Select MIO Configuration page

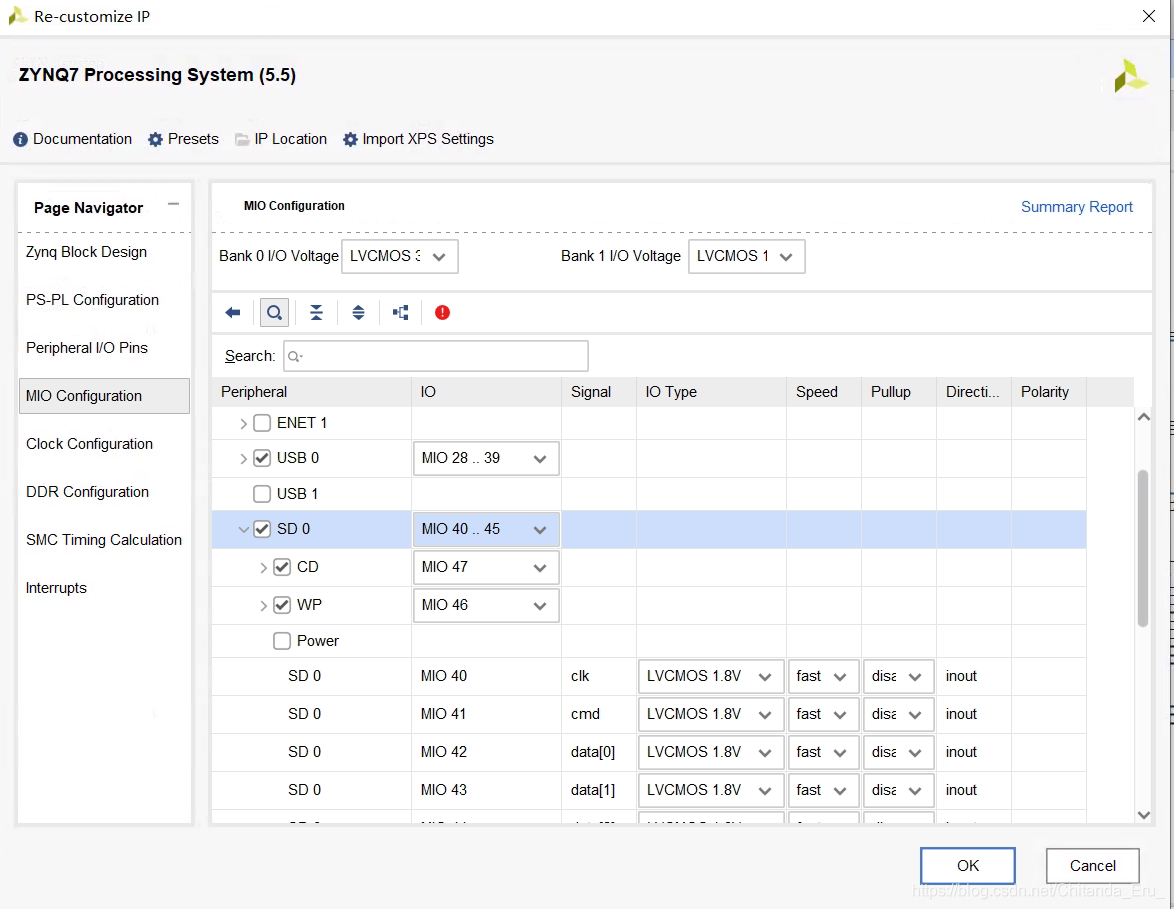tap(104, 396)
